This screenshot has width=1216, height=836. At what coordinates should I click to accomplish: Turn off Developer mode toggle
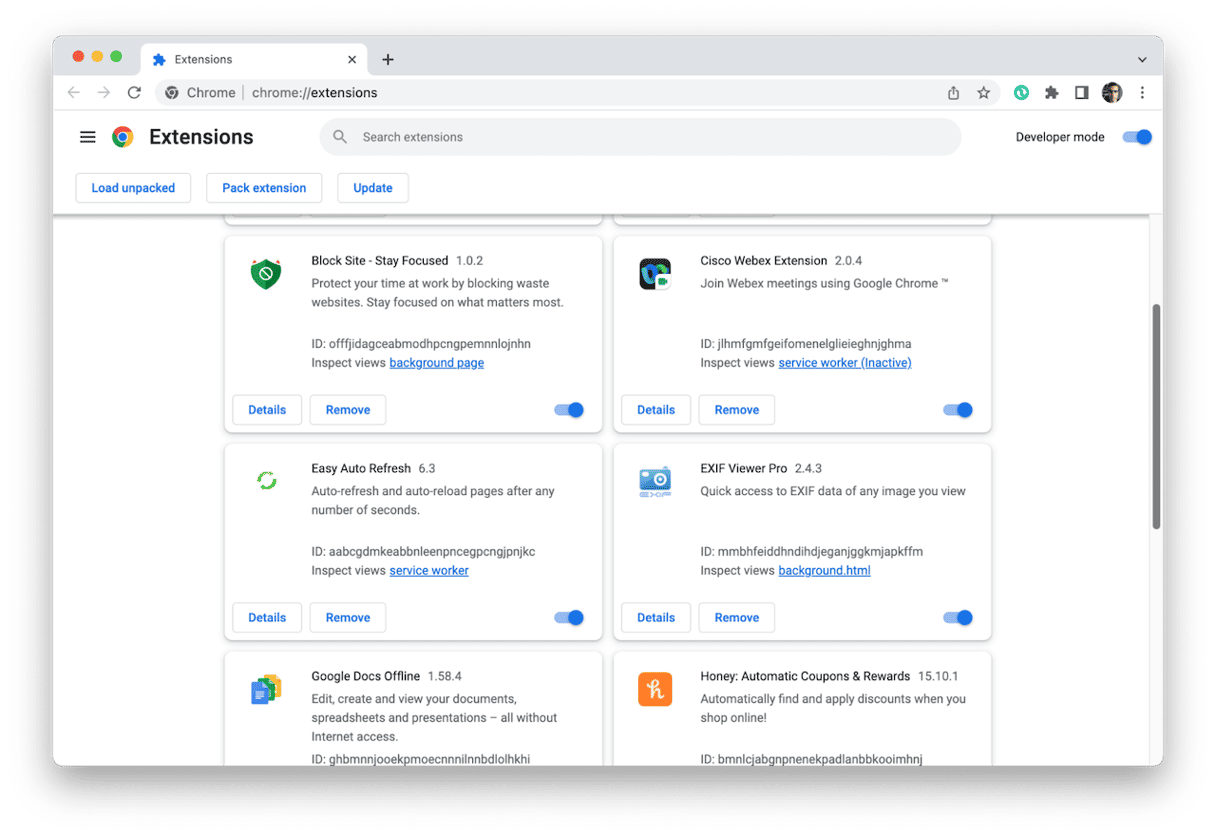[1137, 137]
